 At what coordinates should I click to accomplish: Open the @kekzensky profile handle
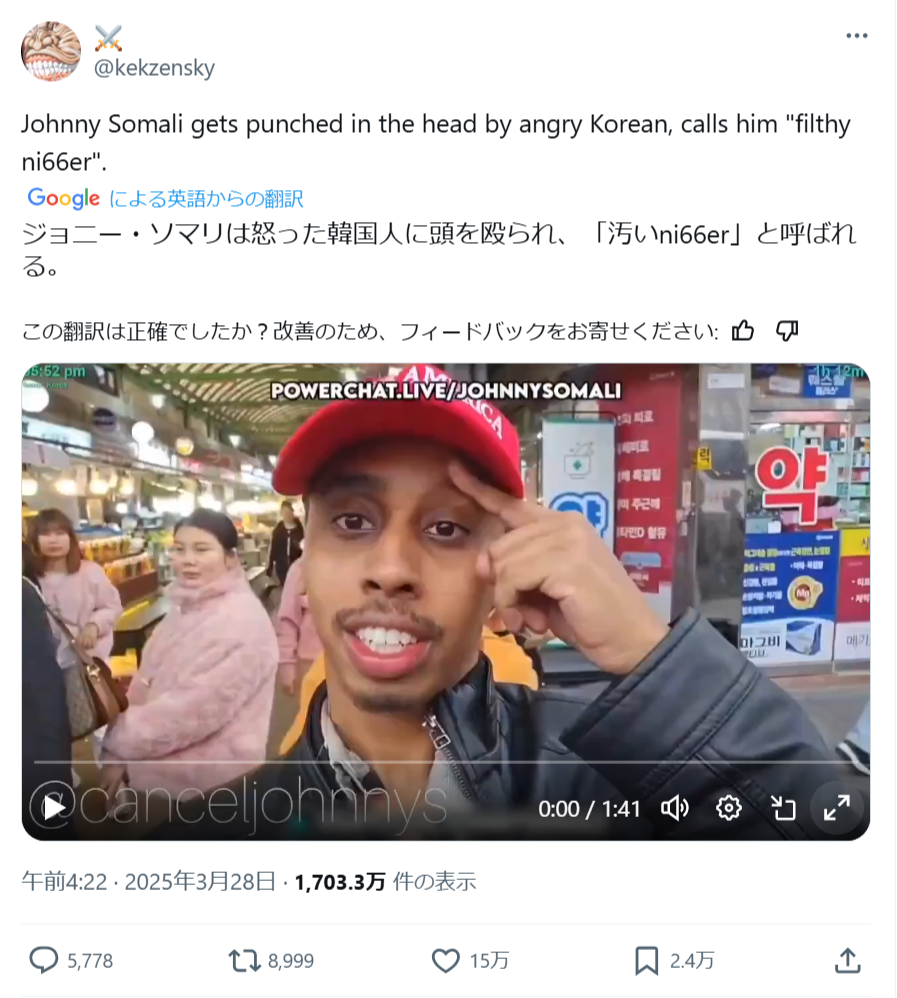point(154,67)
